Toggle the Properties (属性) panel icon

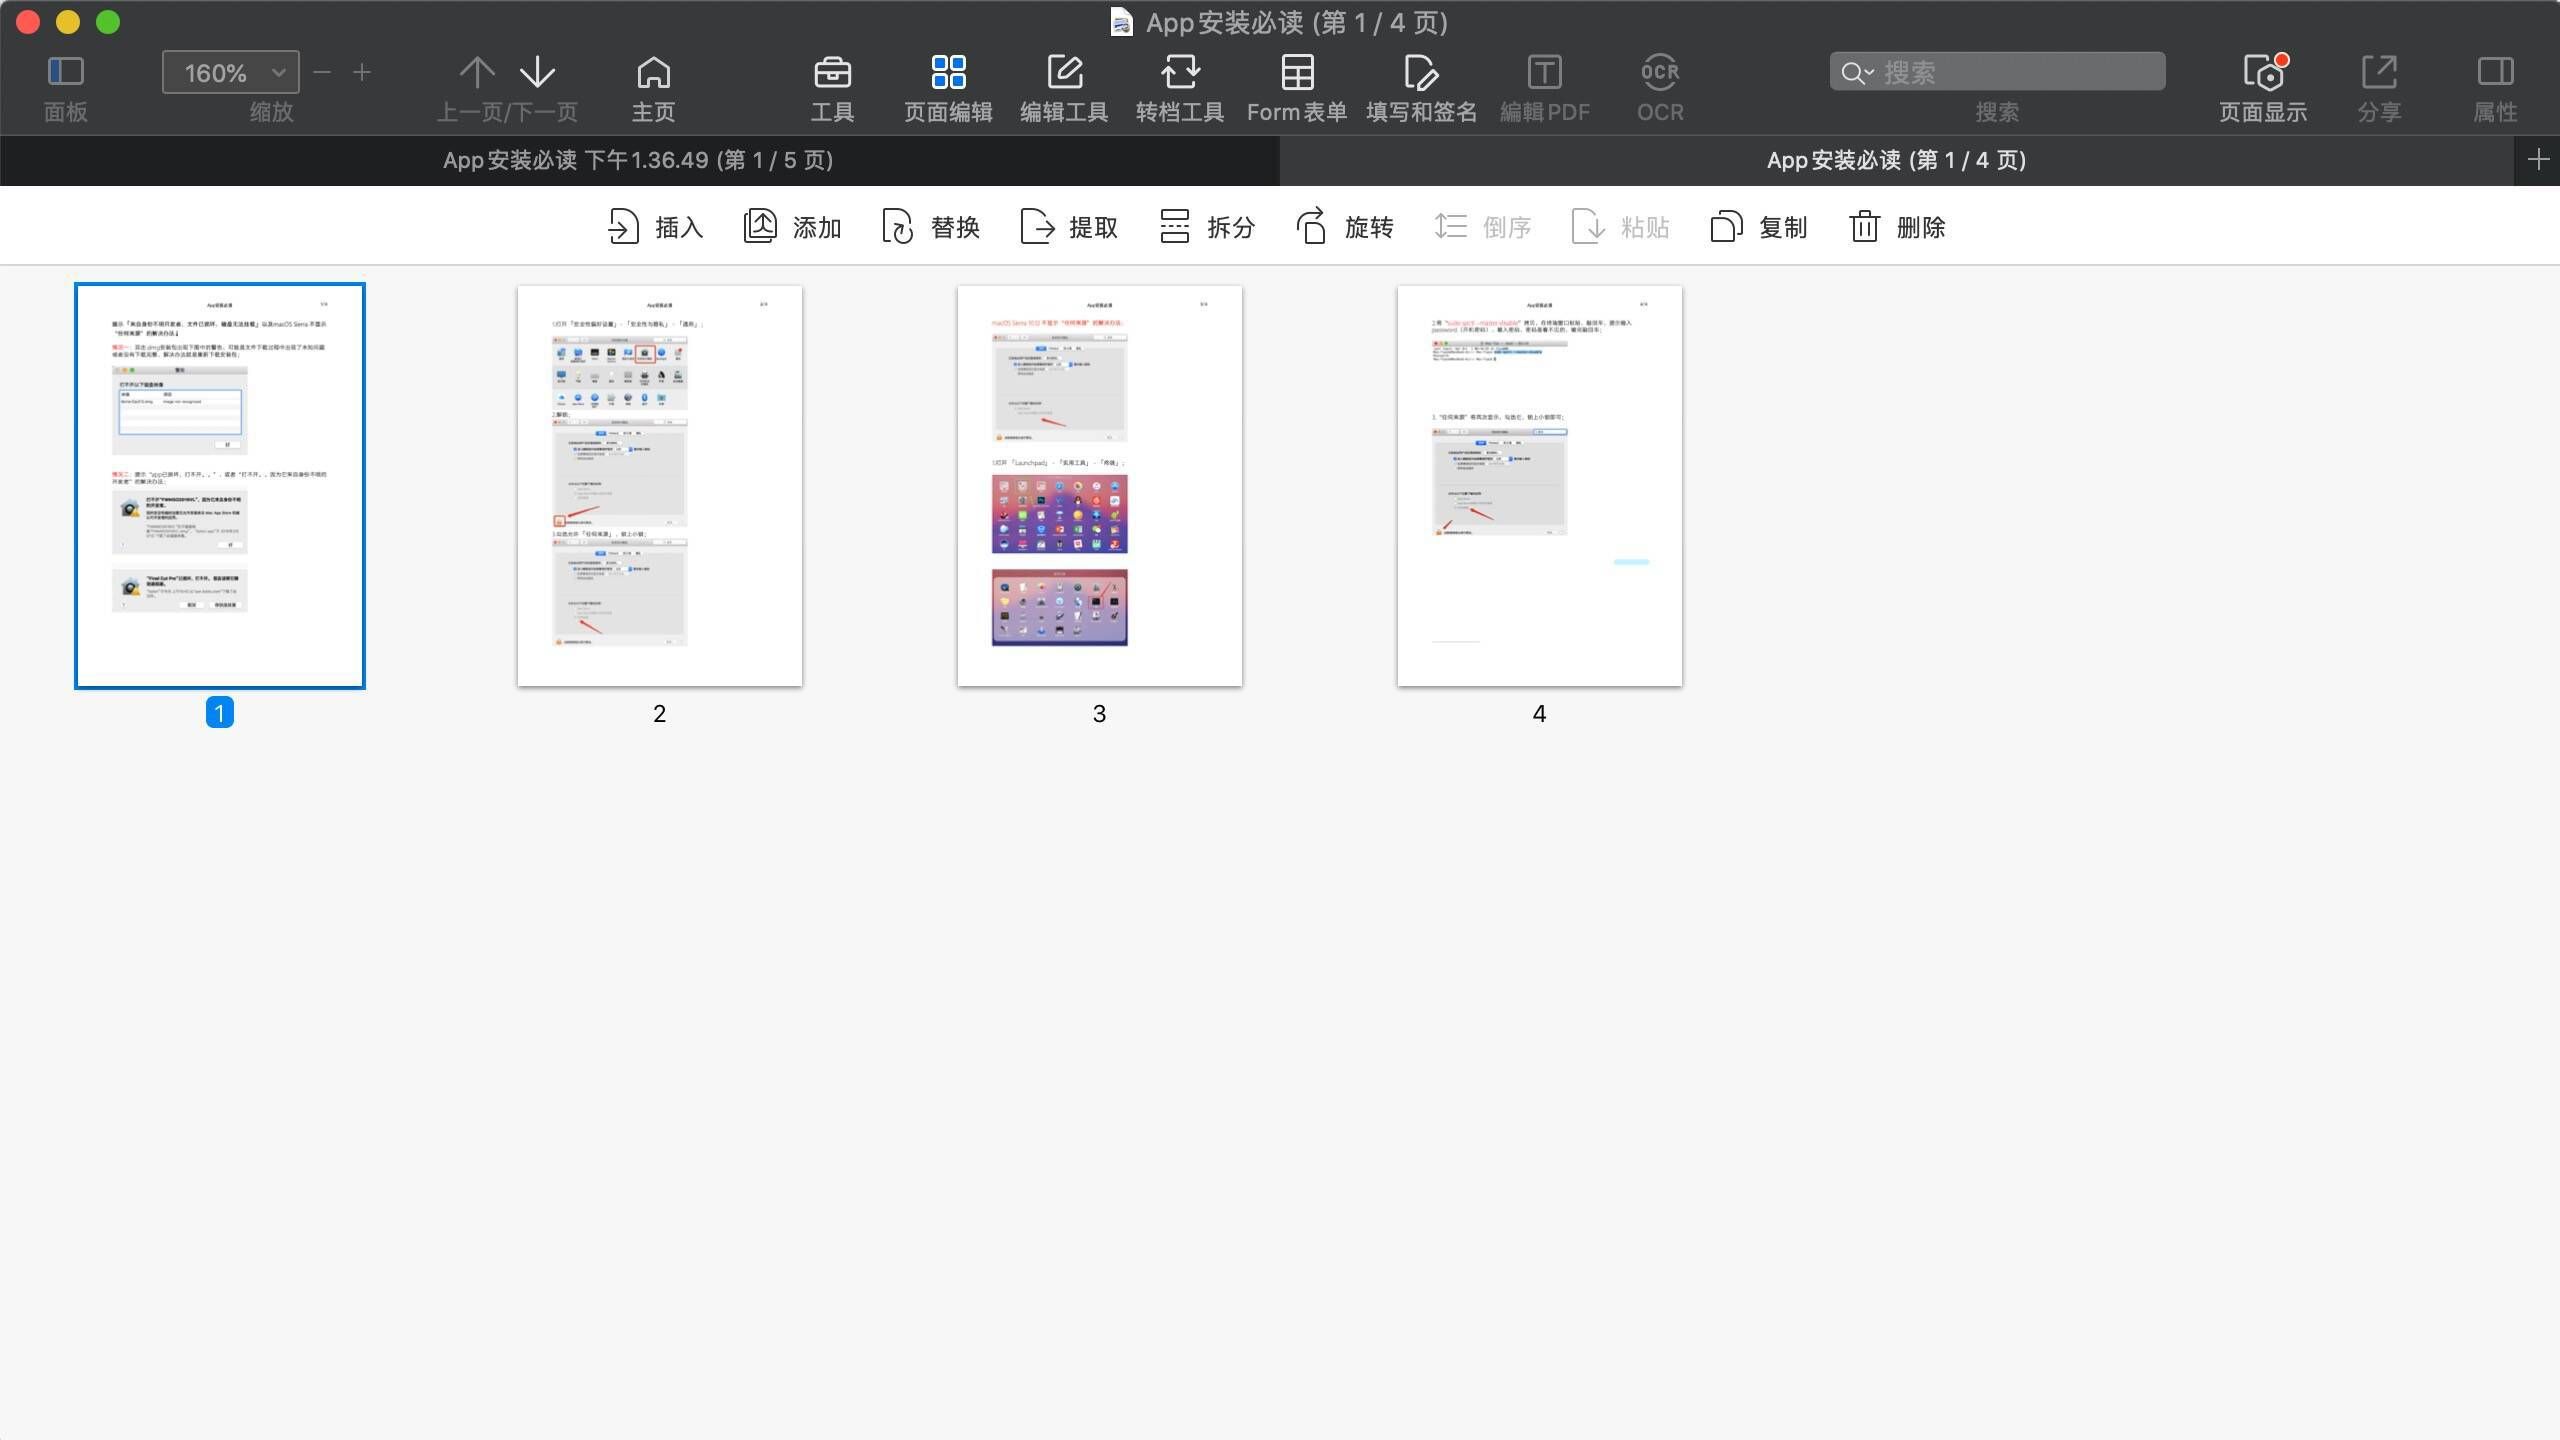coord(2495,72)
